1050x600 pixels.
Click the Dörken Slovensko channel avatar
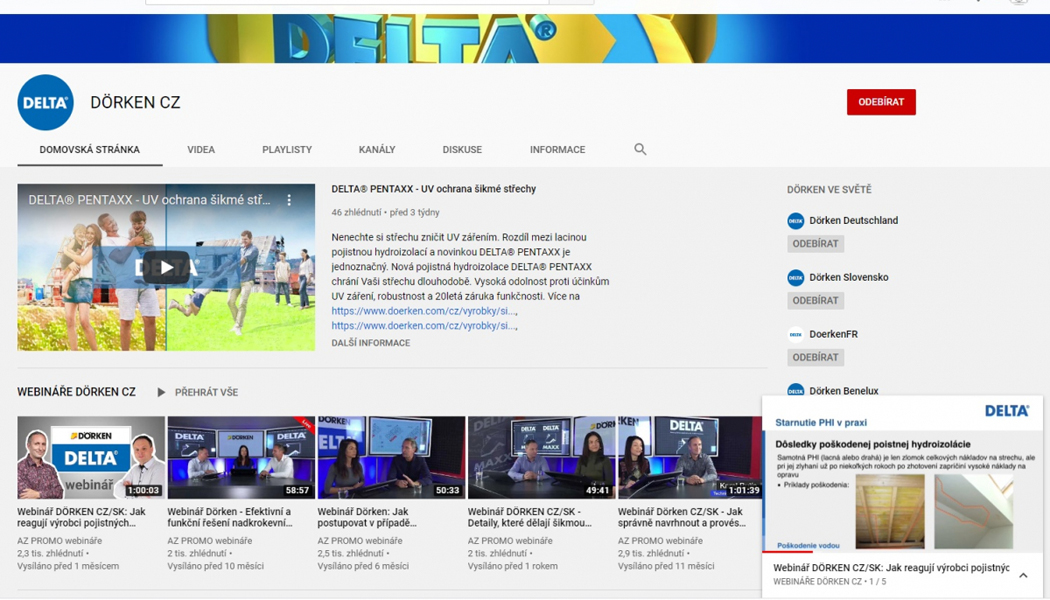click(x=796, y=277)
